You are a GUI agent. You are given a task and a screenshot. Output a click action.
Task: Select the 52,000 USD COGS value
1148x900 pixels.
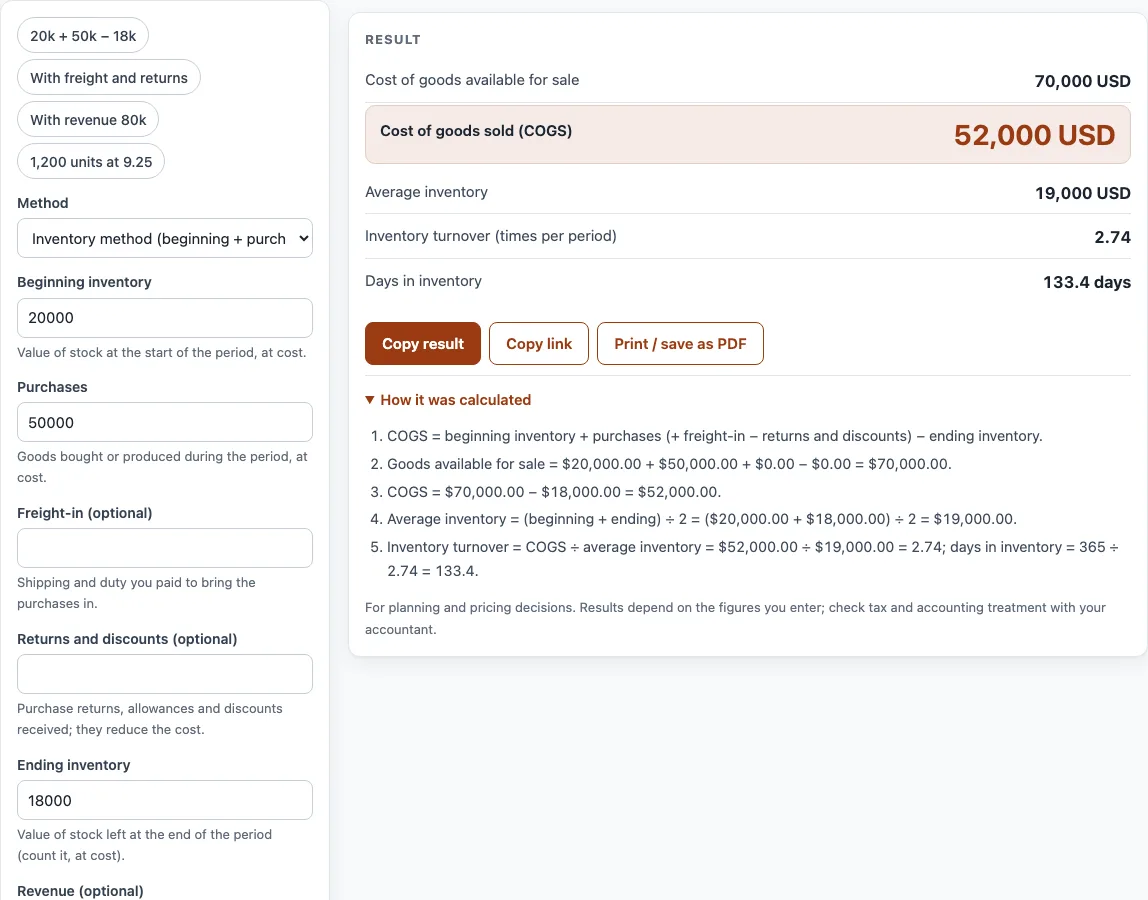coord(1035,135)
